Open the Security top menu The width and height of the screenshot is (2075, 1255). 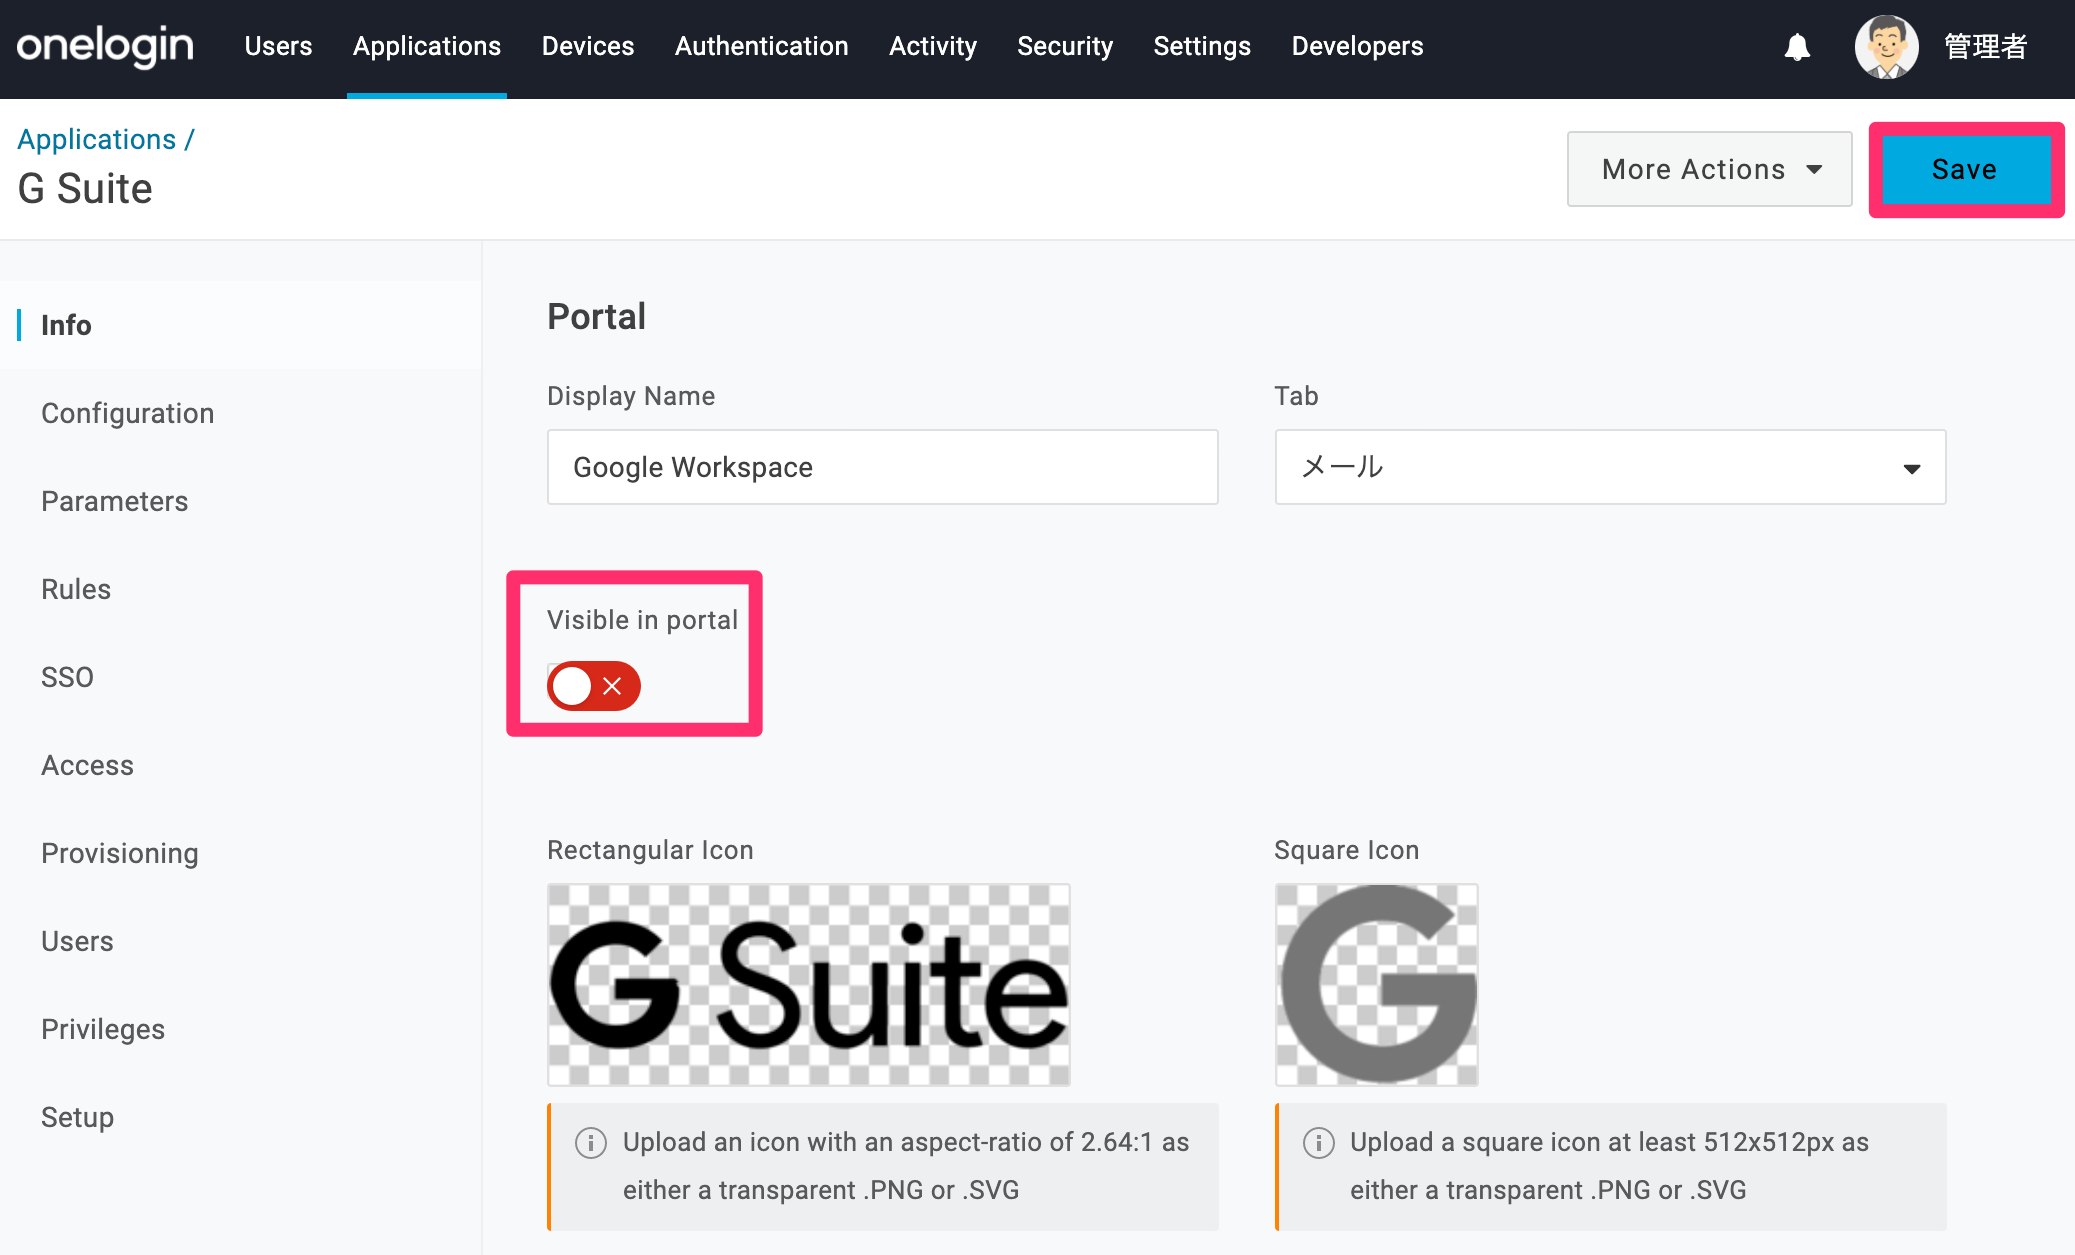[1065, 46]
